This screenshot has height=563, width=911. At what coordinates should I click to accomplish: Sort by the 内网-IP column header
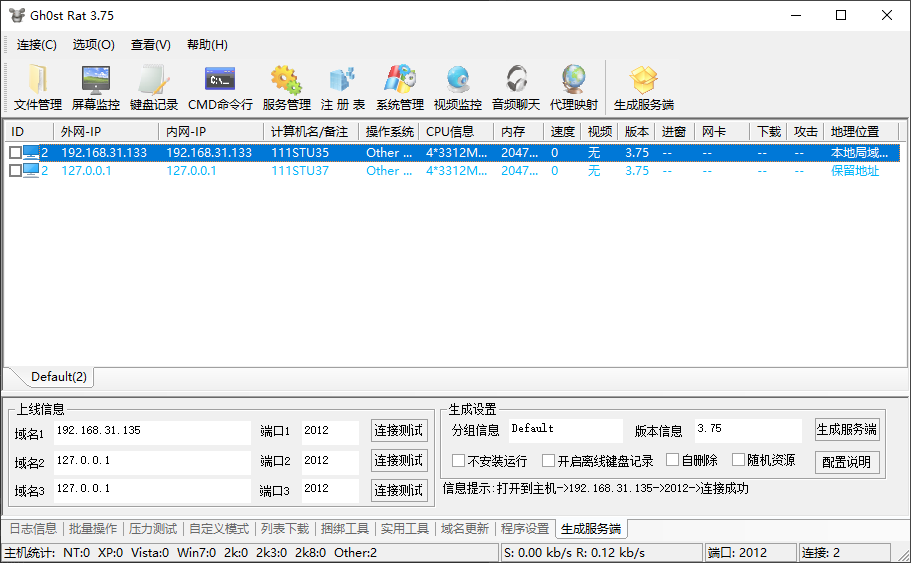[211, 132]
